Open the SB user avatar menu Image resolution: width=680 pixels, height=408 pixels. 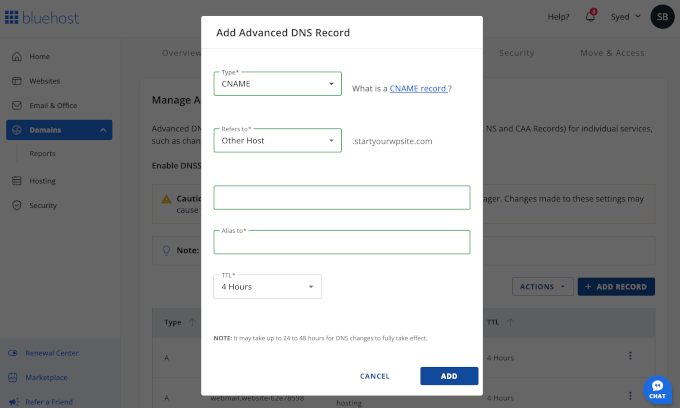662,17
